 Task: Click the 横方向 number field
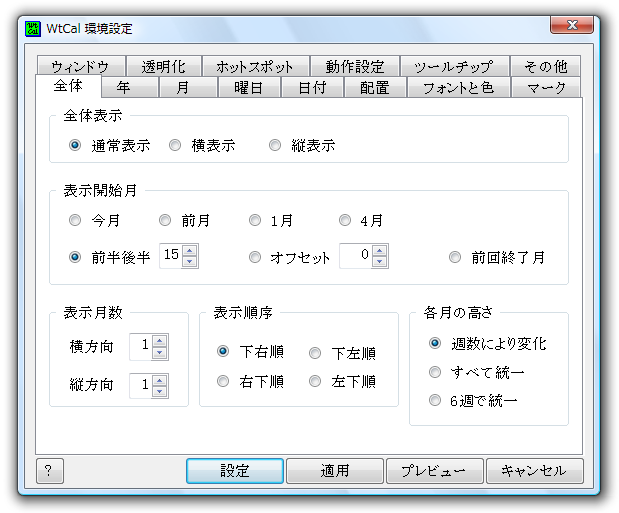click(141, 347)
